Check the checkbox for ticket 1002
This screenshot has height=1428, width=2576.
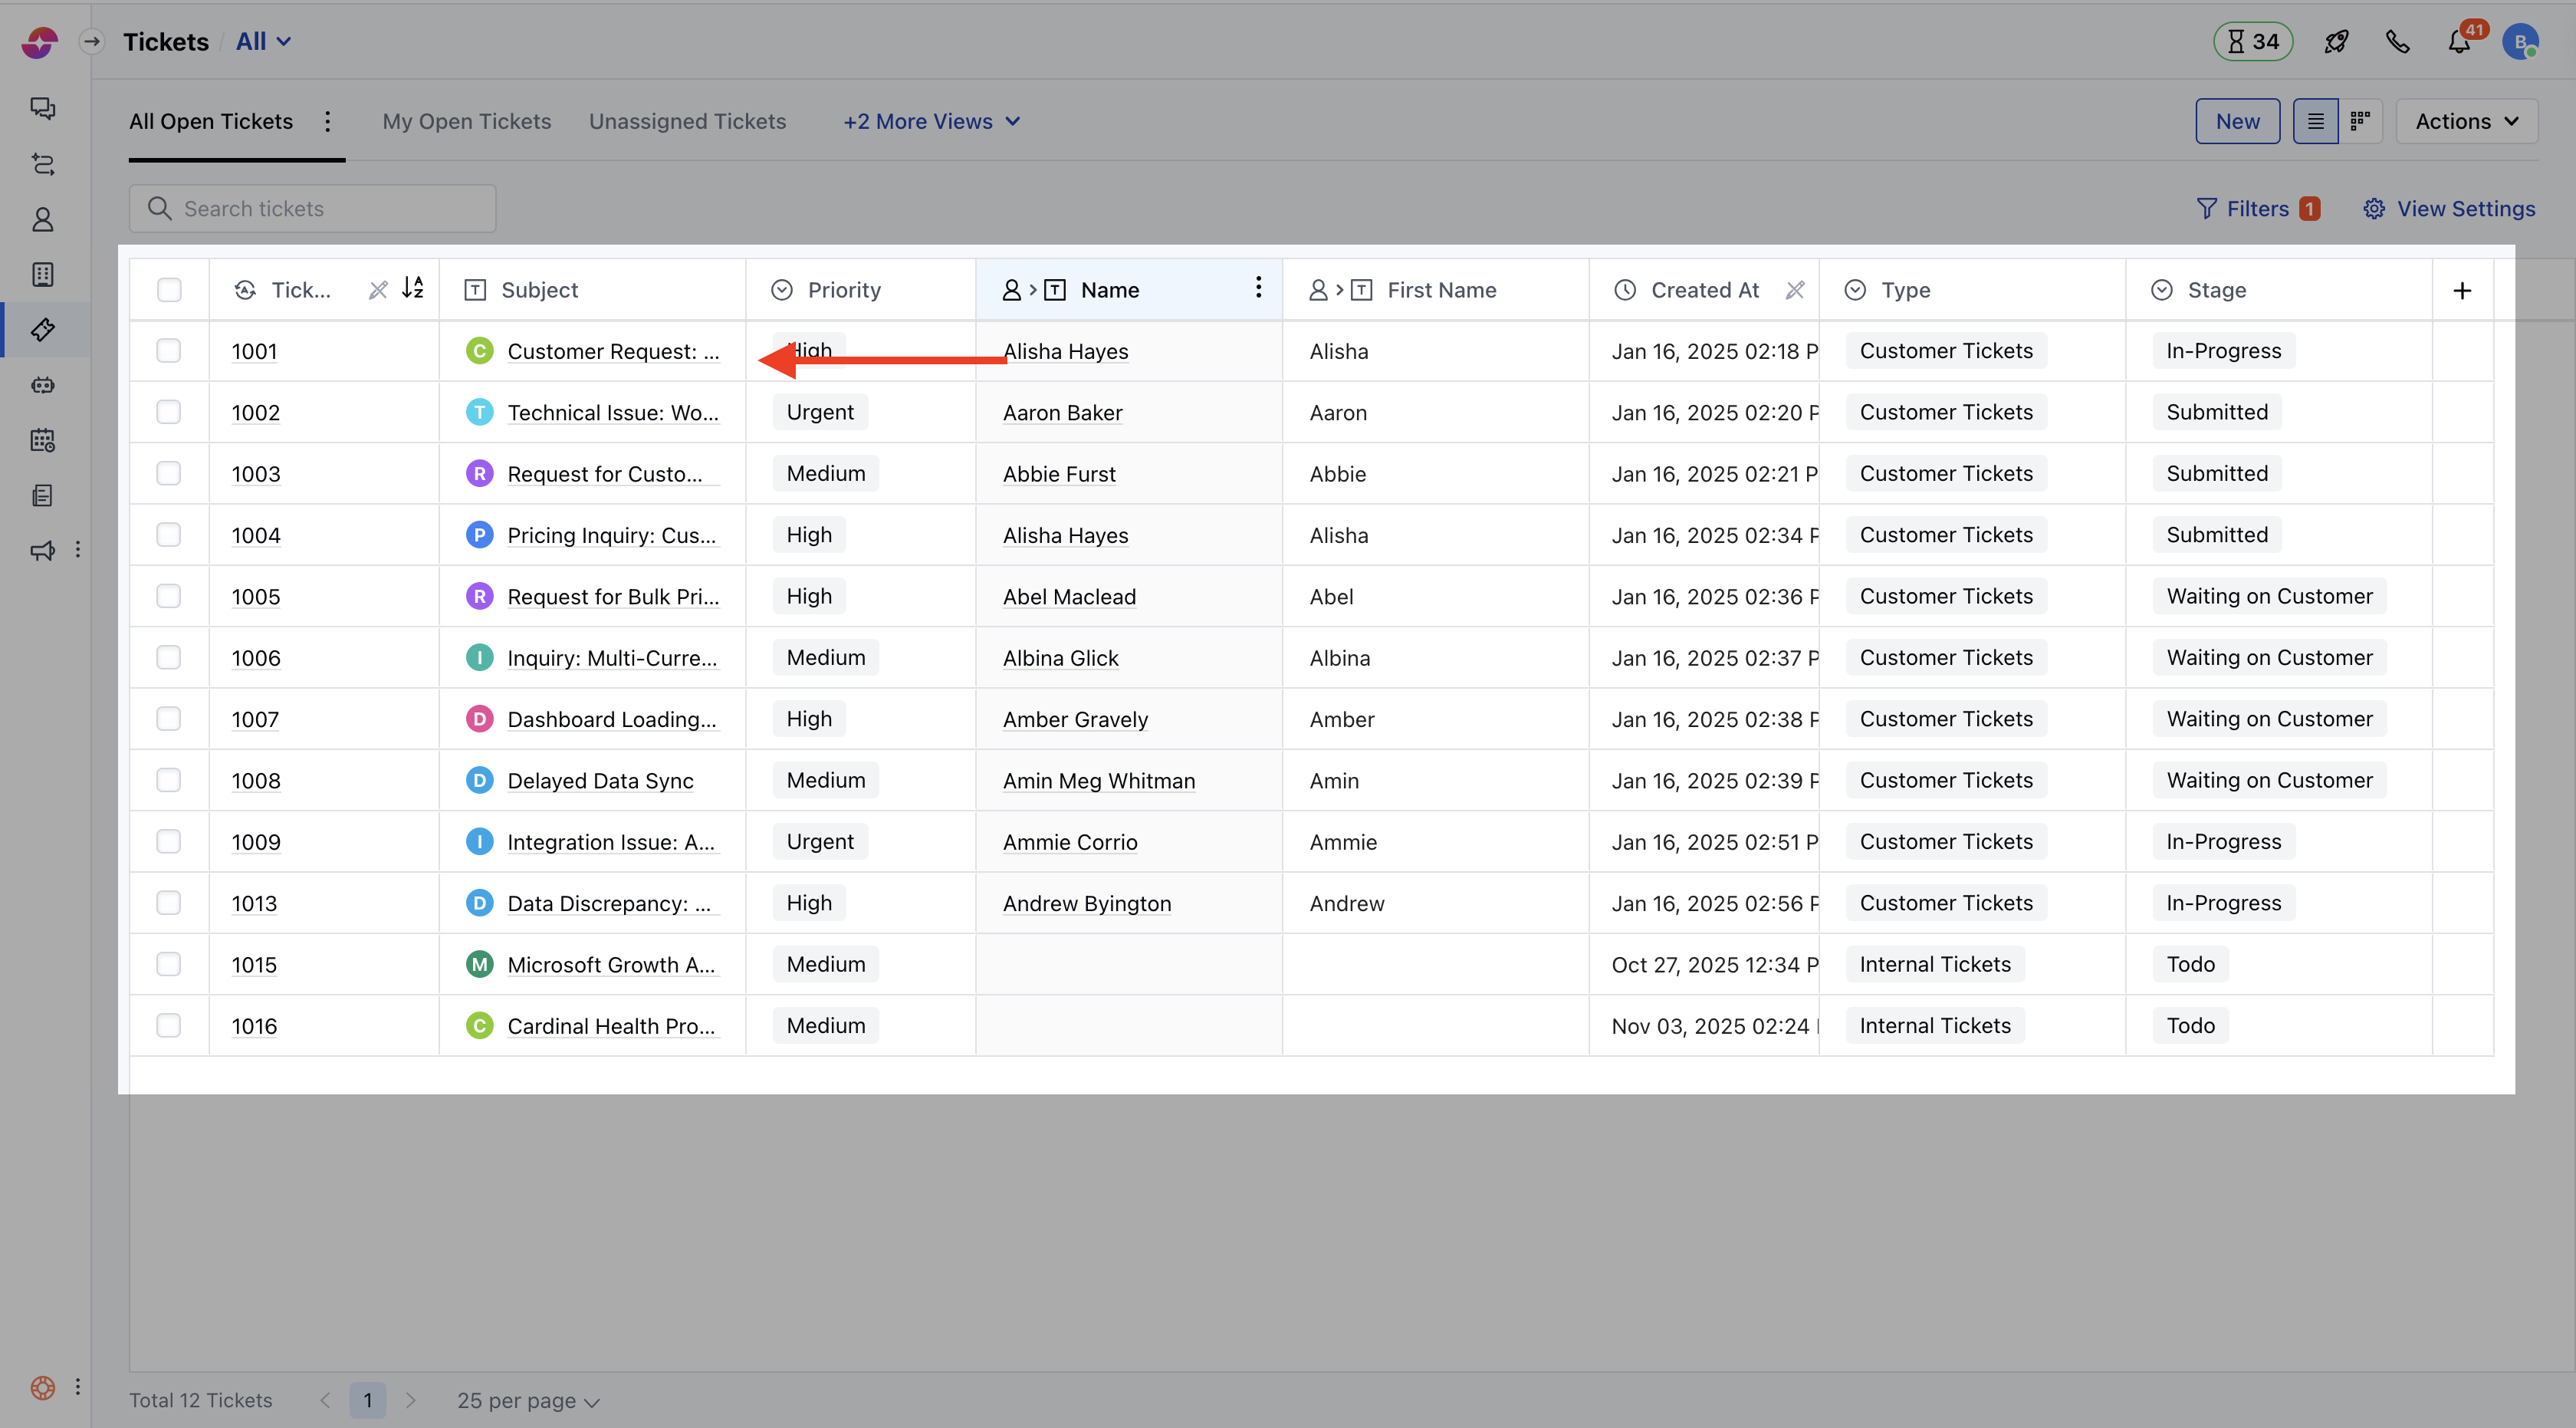pyautogui.click(x=169, y=411)
